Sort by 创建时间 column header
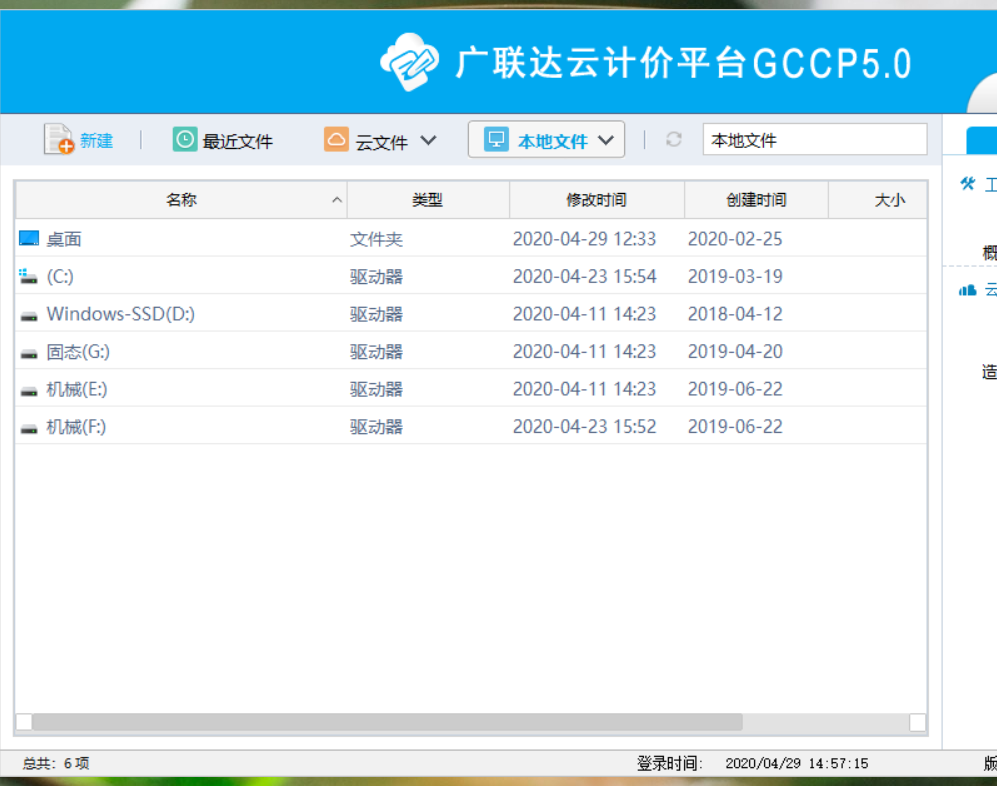The height and width of the screenshot is (786, 997). (756, 200)
